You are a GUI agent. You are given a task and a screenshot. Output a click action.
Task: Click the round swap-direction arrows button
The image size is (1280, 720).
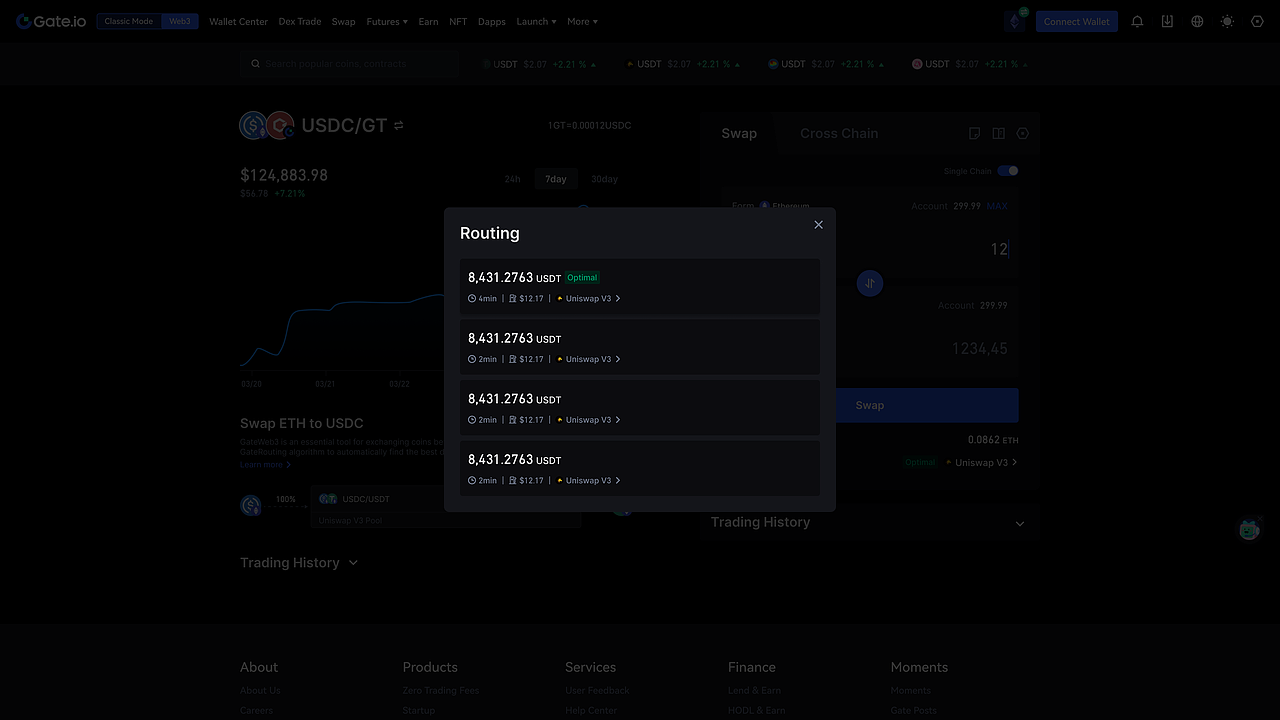coord(870,284)
